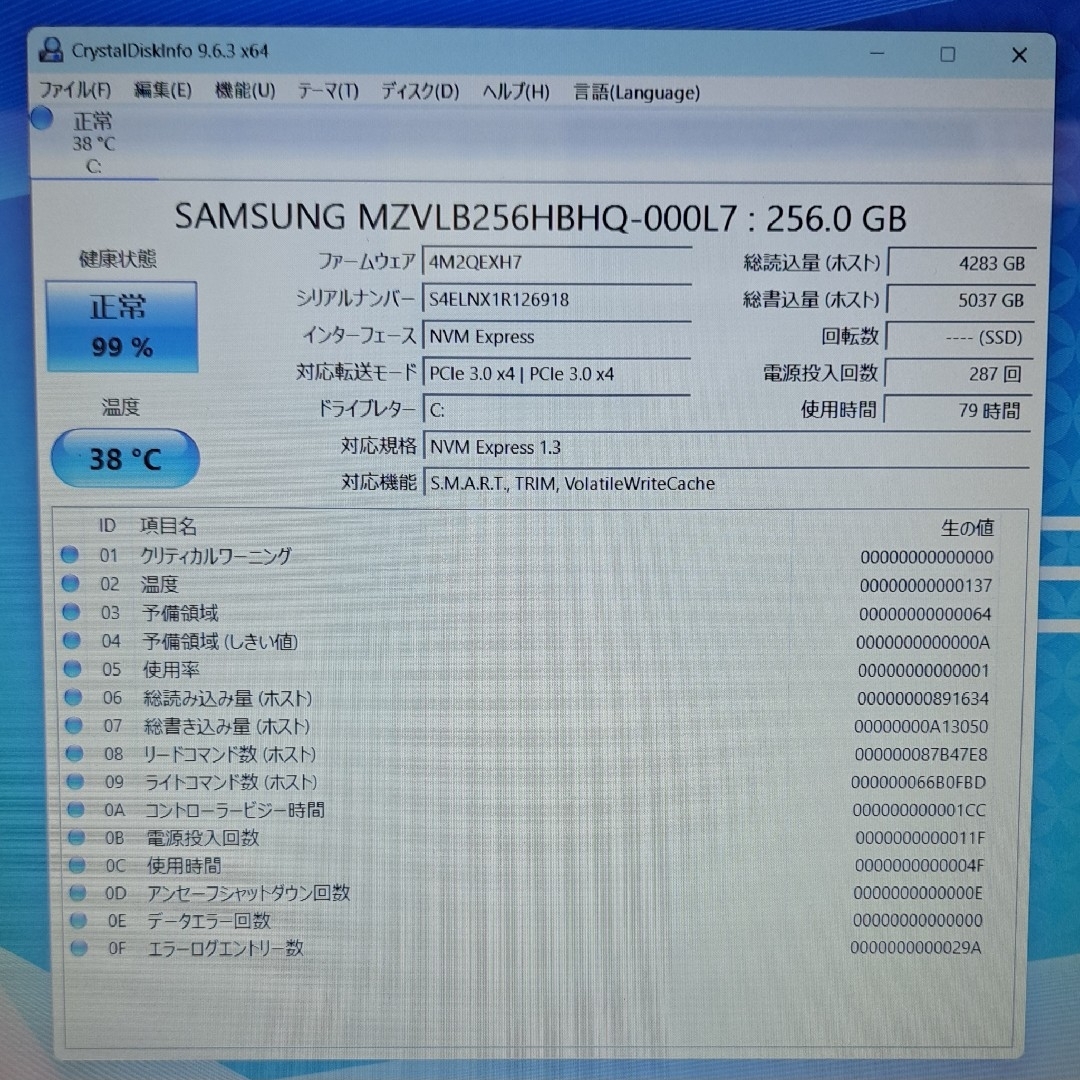Click status icon of row 06 総読み込み量
Screen dimensions: 1080x1080
coord(73,697)
